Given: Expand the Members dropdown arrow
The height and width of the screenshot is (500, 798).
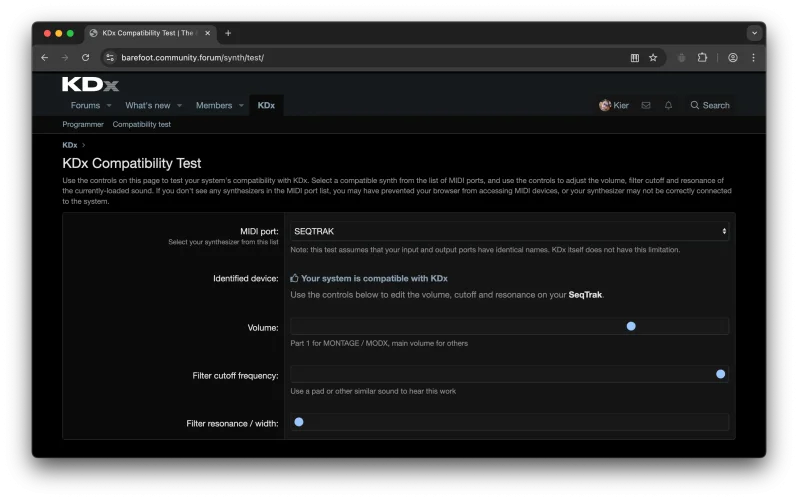Looking at the screenshot, I should 241,105.
